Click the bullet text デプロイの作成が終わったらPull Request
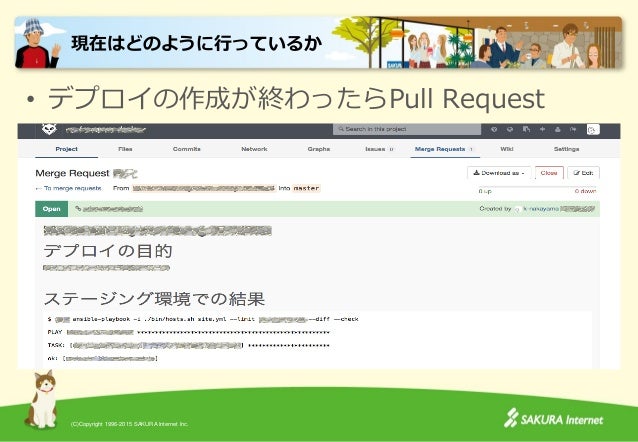The height and width of the screenshot is (442, 638). click(296, 98)
